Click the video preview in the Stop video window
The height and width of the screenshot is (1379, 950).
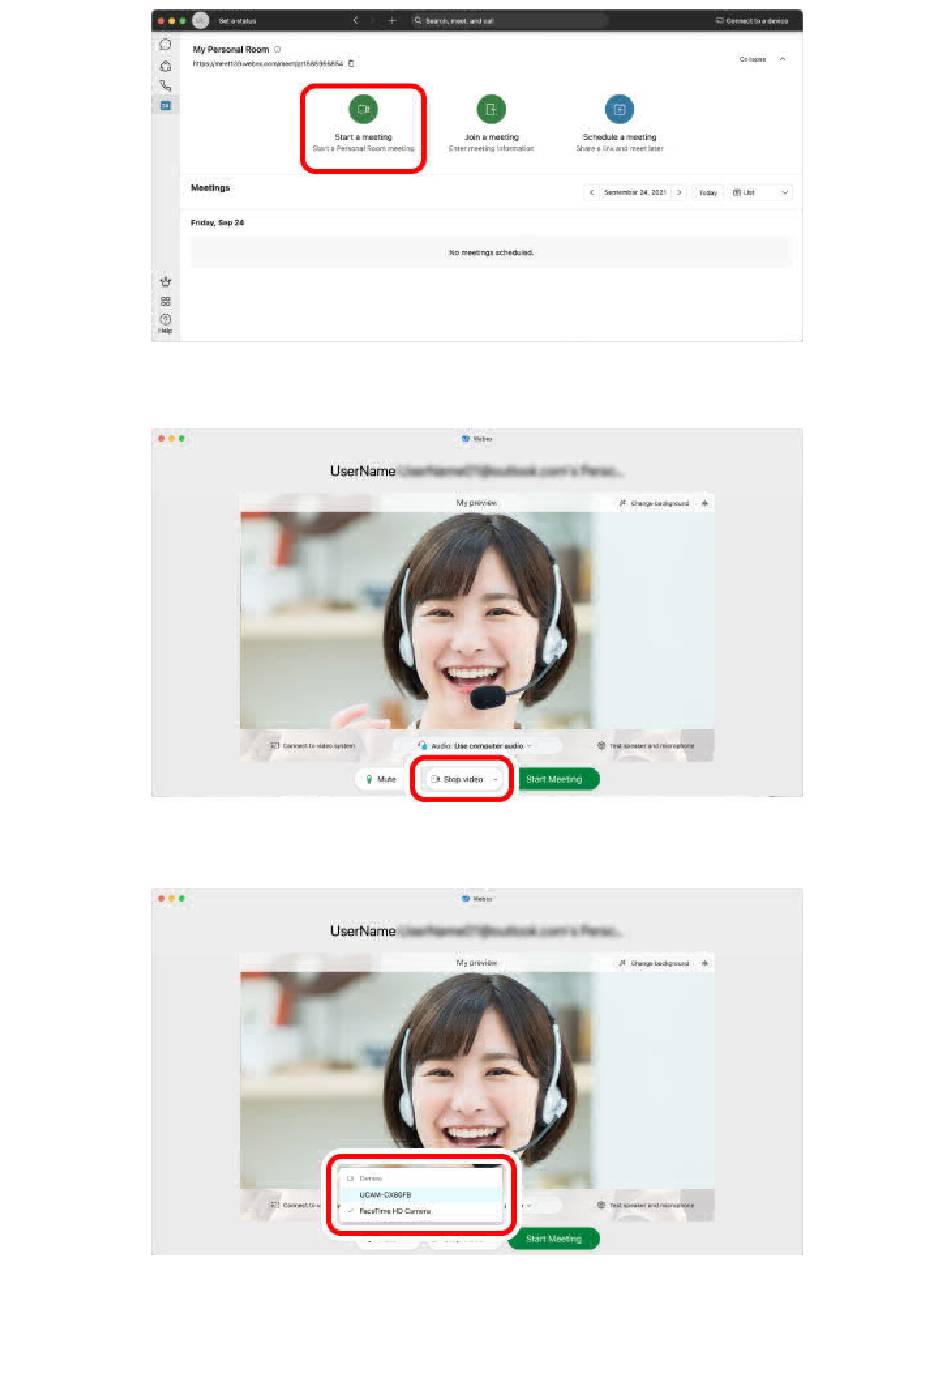pyautogui.click(x=477, y=620)
